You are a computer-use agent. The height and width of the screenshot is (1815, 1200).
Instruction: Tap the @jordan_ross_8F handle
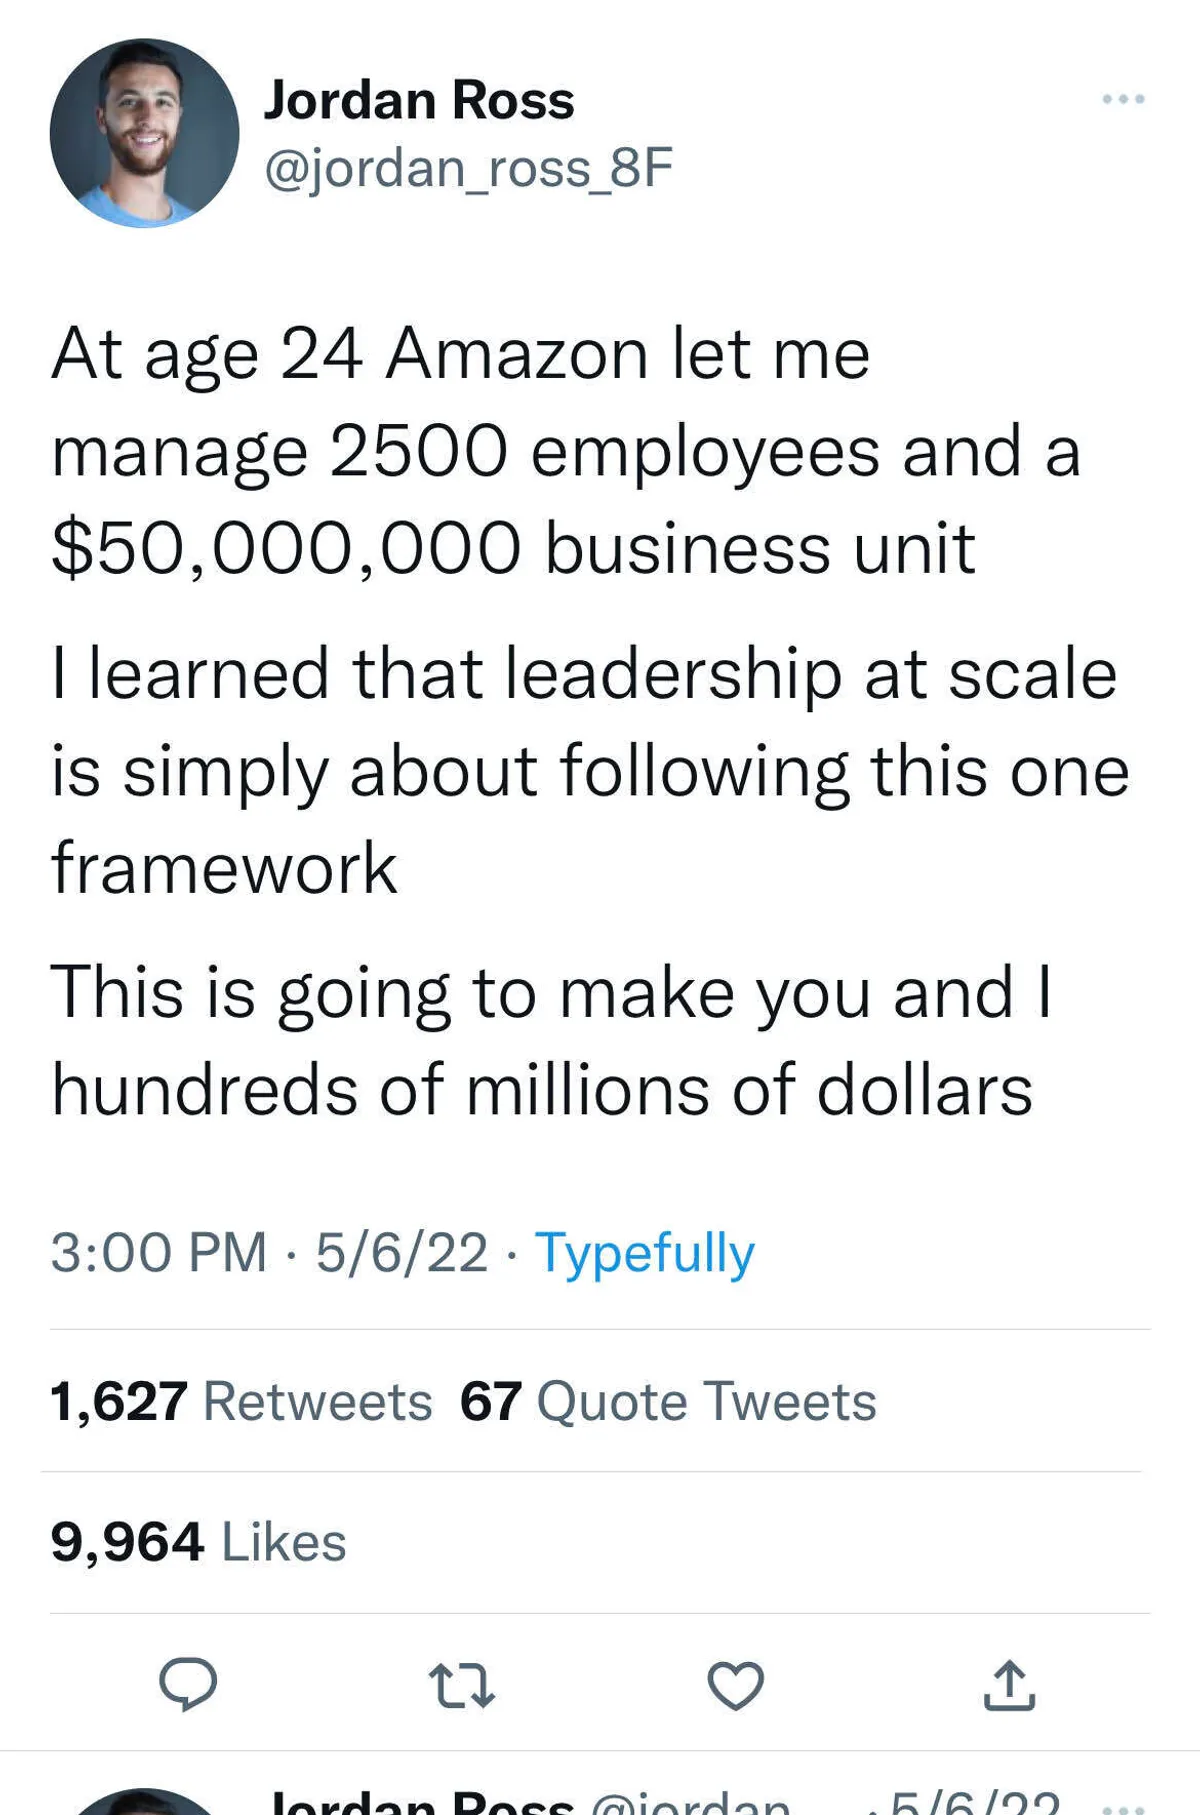click(468, 167)
